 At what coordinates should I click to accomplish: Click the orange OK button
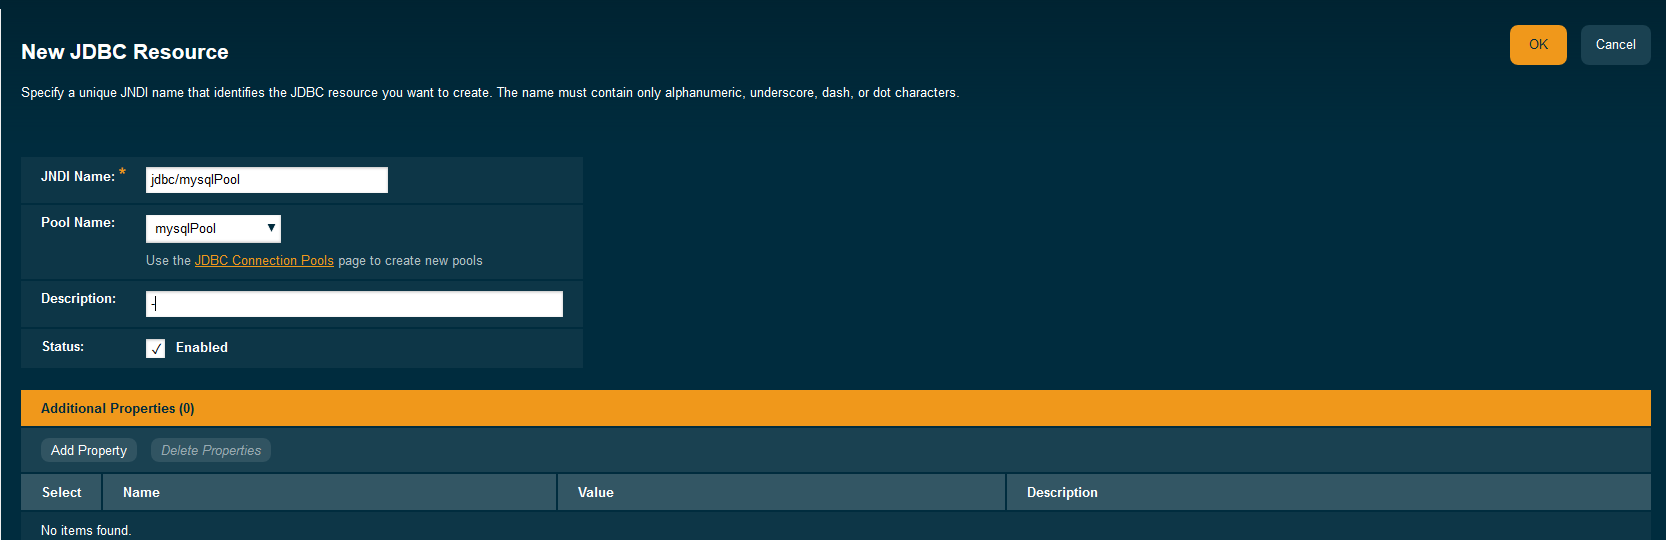pos(1537,45)
